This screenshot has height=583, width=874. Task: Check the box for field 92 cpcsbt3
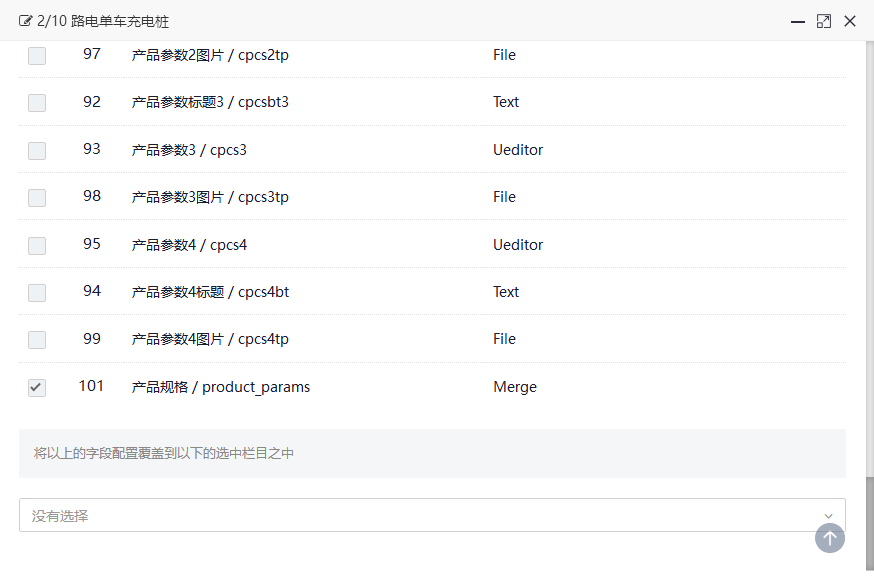pos(37,103)
